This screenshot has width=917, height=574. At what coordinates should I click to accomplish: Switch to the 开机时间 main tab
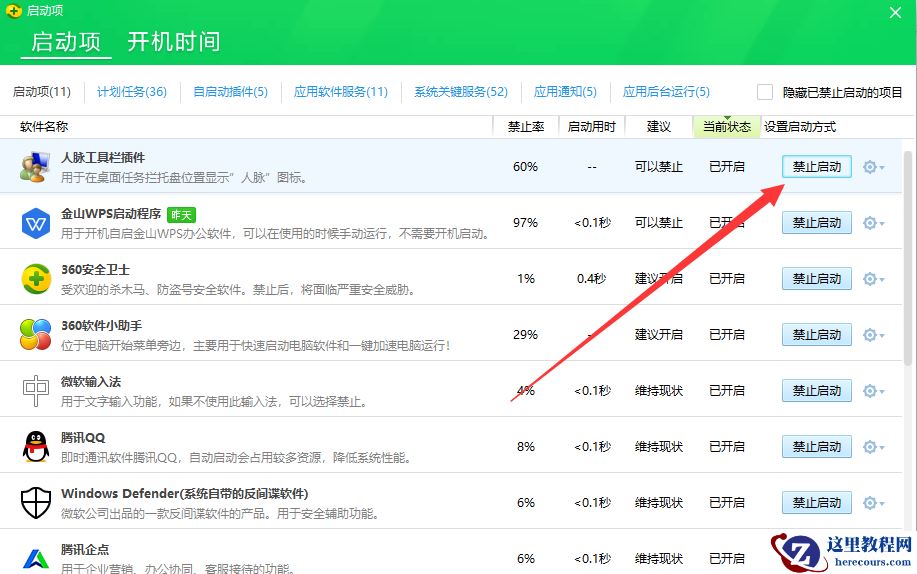click(x=174, y=42)
